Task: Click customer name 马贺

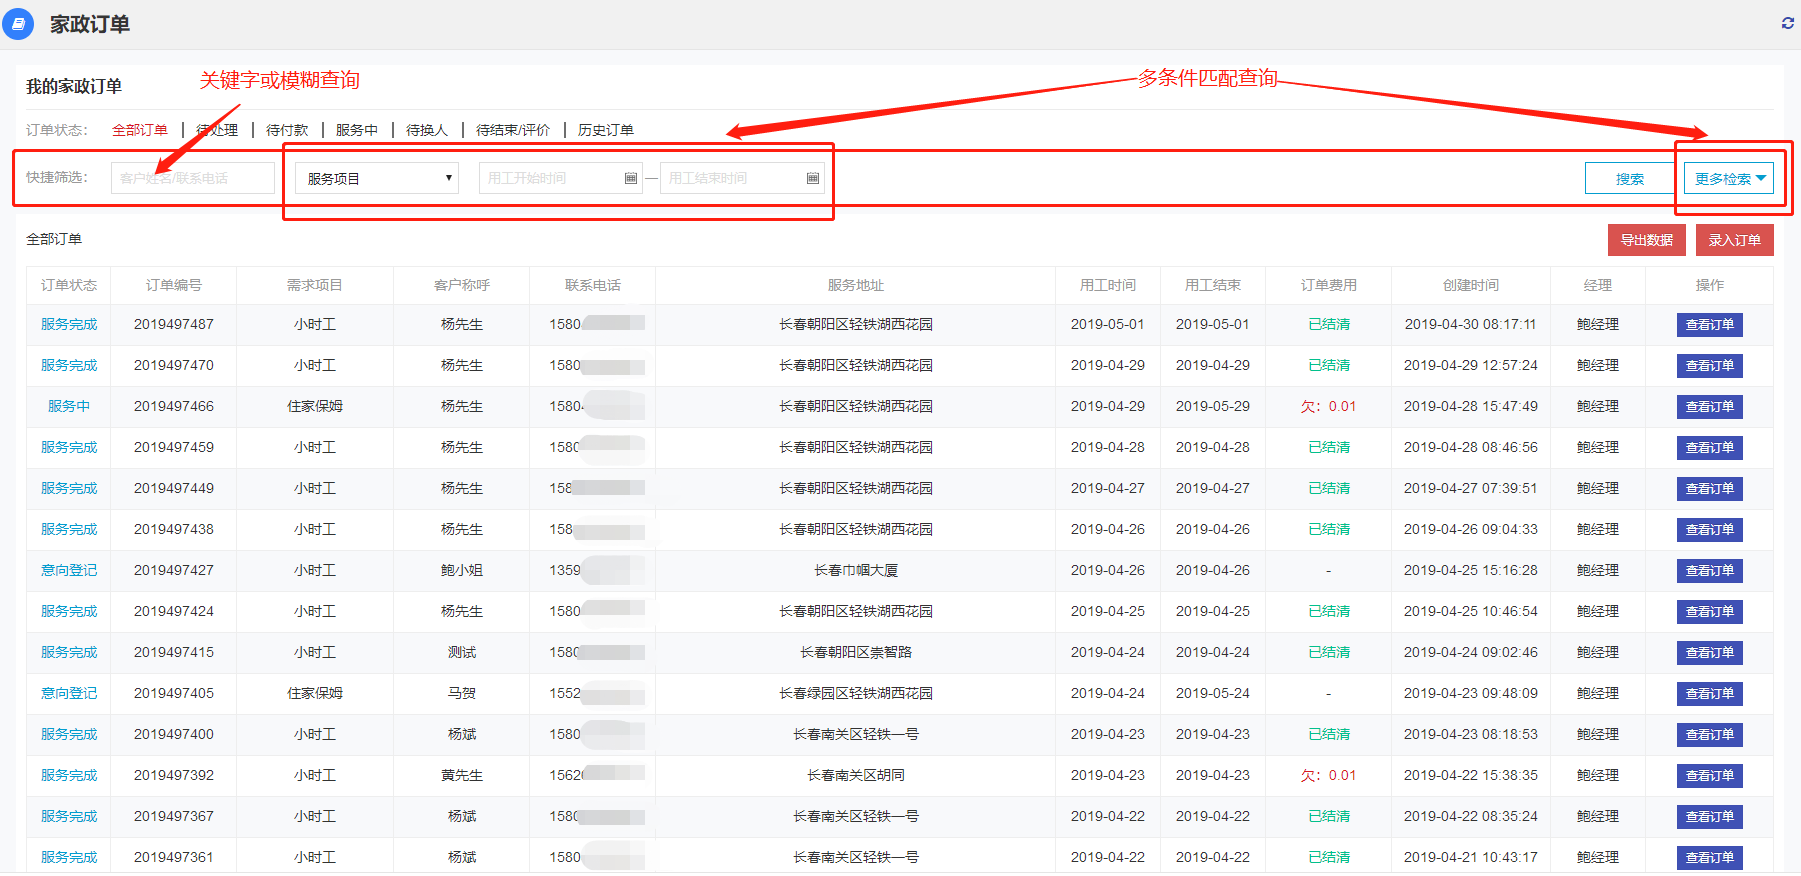Action: point(462,693)
